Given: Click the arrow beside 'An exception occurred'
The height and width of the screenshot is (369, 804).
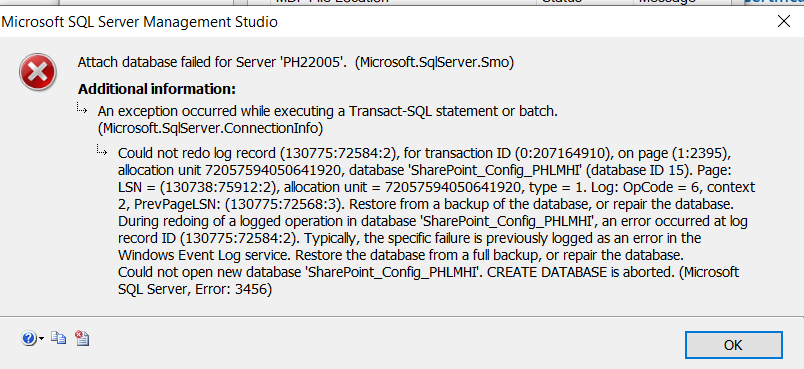Looking at the screenshot, I should pyautogui.click(x=82, y=108).
